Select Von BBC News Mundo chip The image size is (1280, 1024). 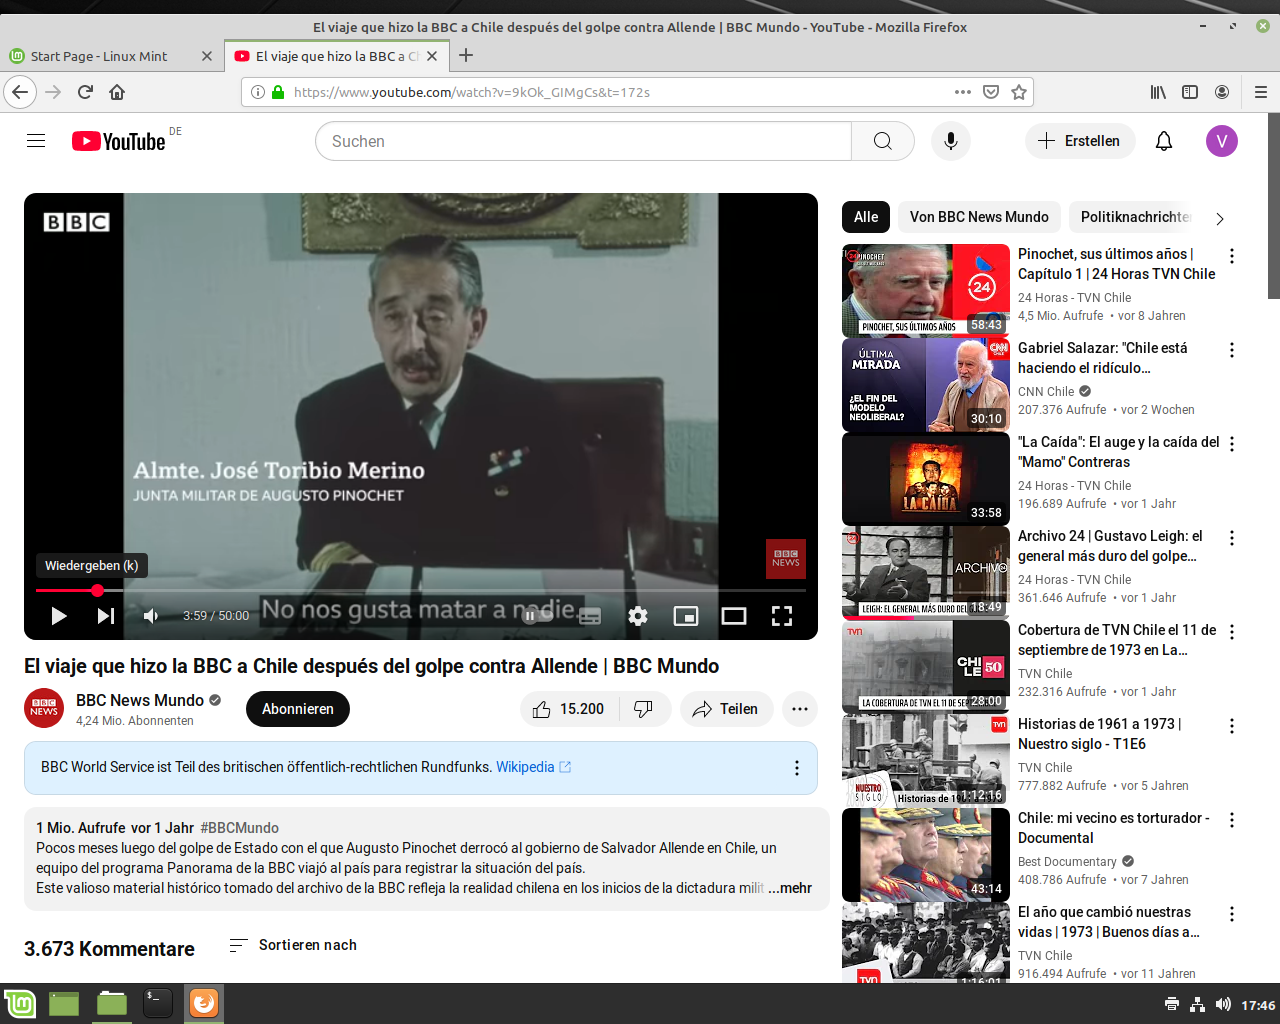(x=979, y=217)
